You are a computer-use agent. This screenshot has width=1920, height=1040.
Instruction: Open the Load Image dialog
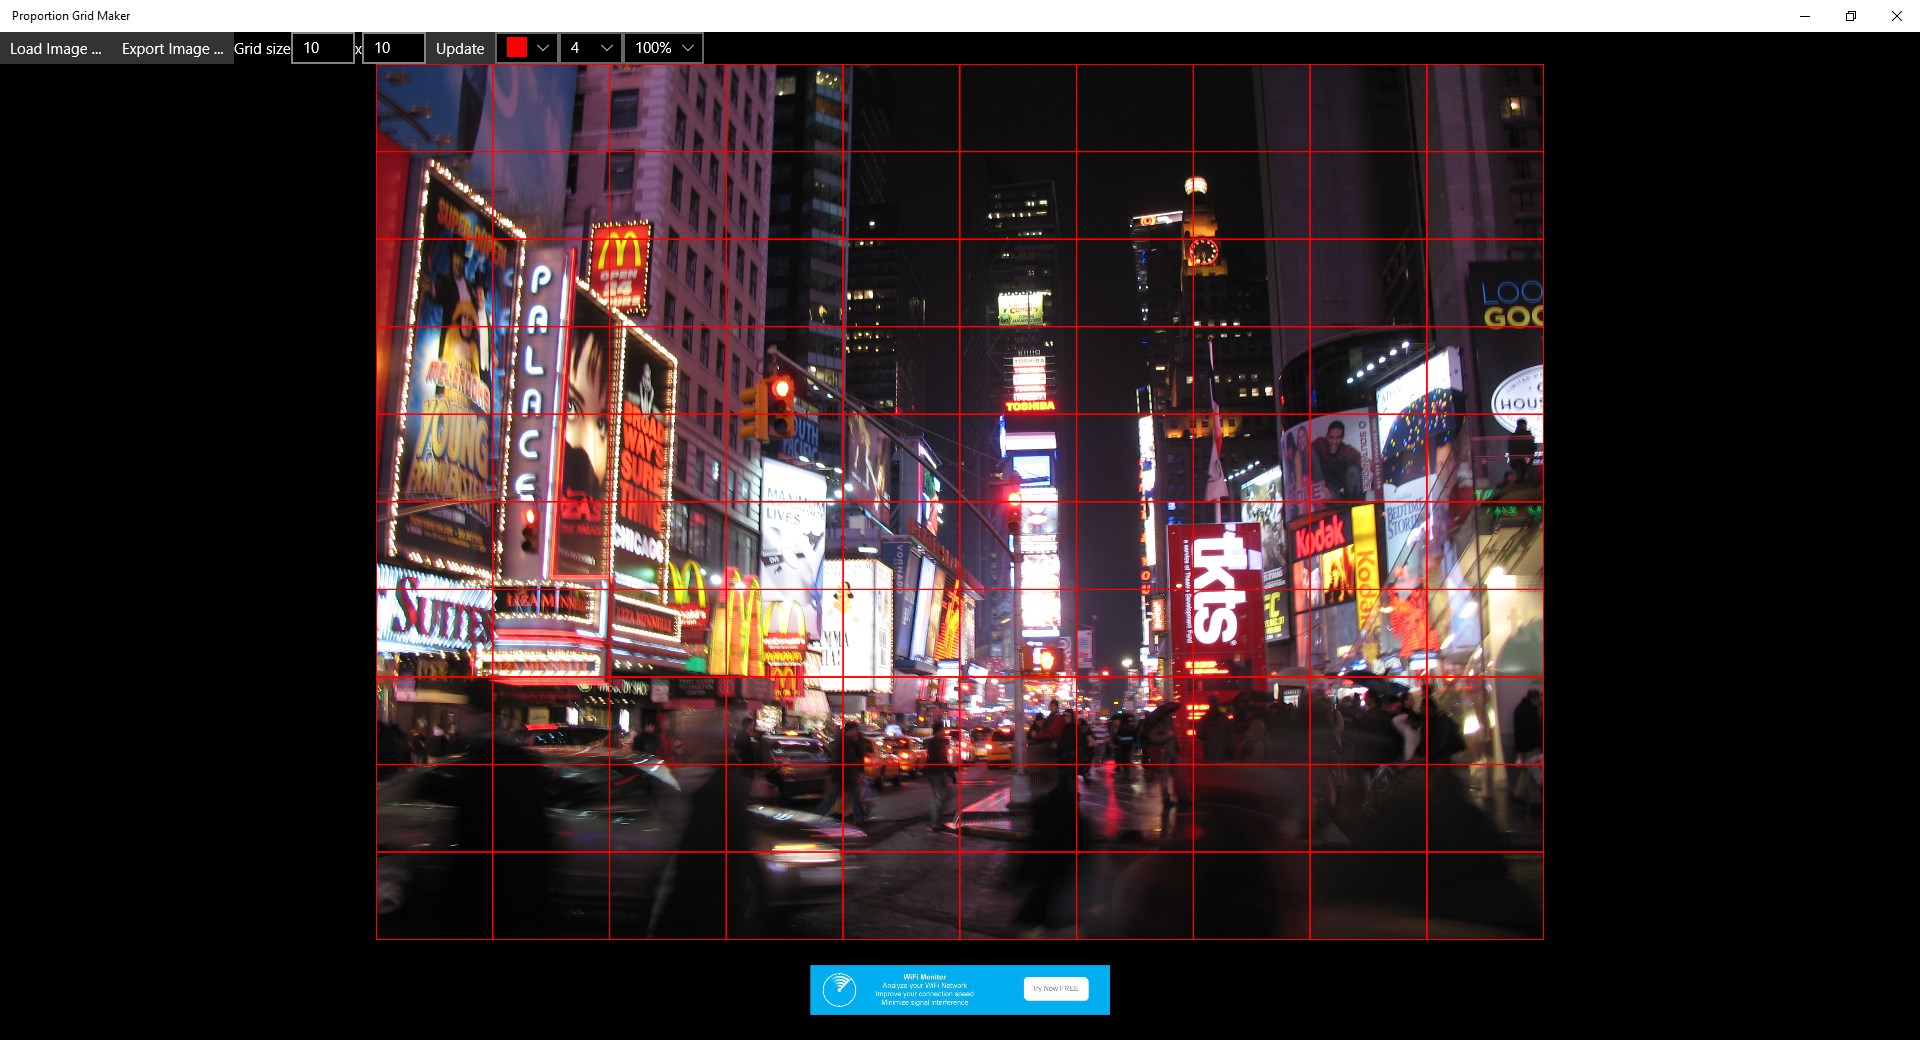[54, 48]
